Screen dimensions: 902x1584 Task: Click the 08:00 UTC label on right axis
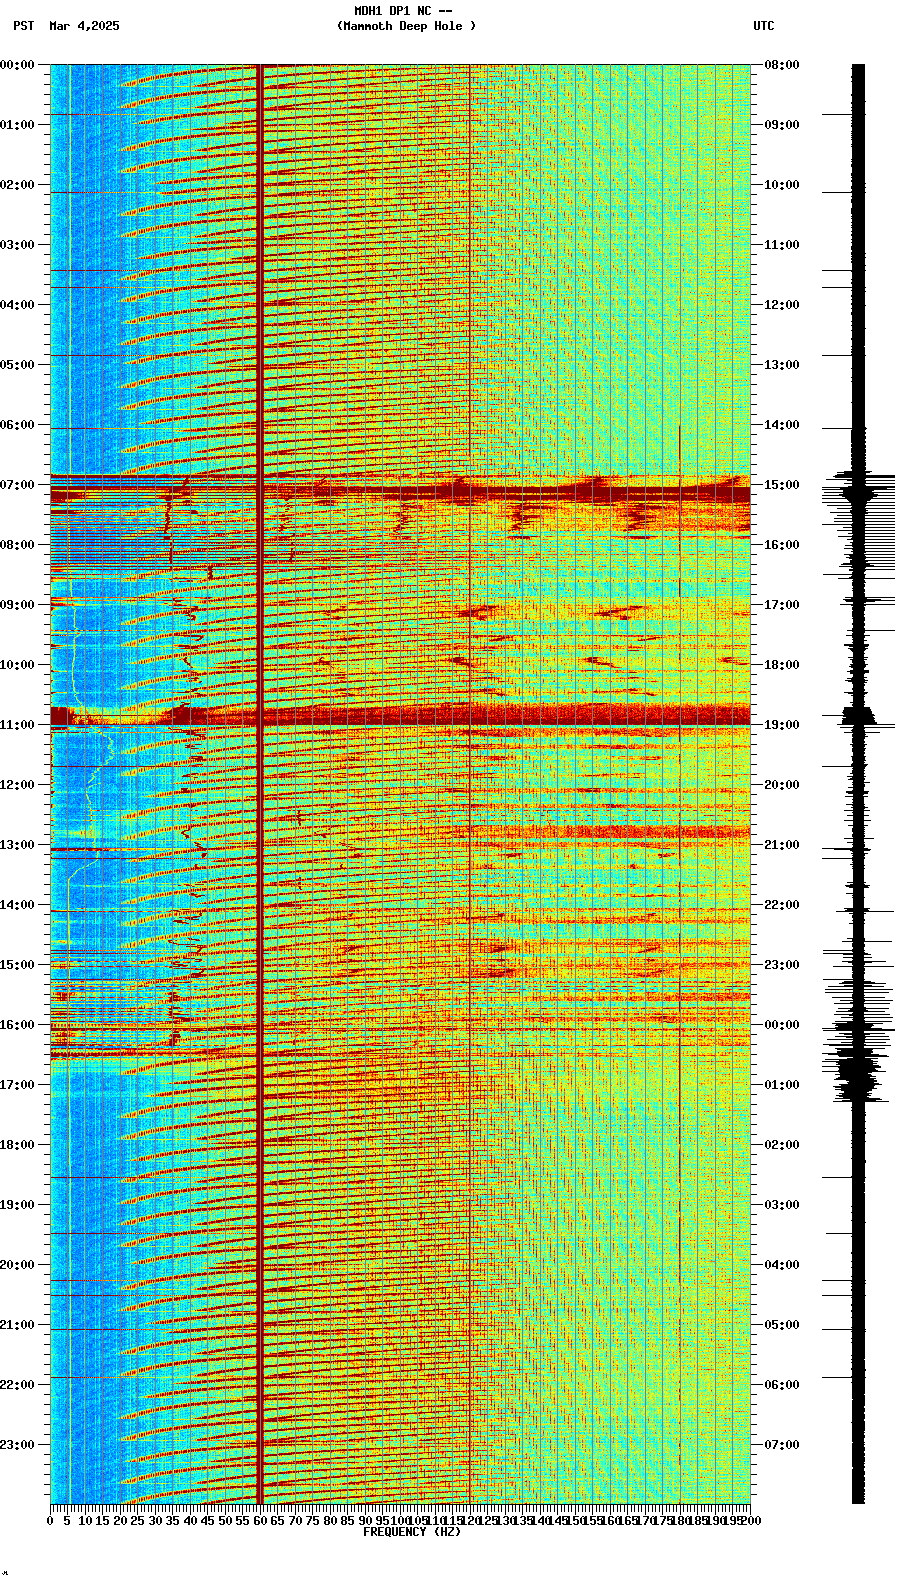[782, 65]
